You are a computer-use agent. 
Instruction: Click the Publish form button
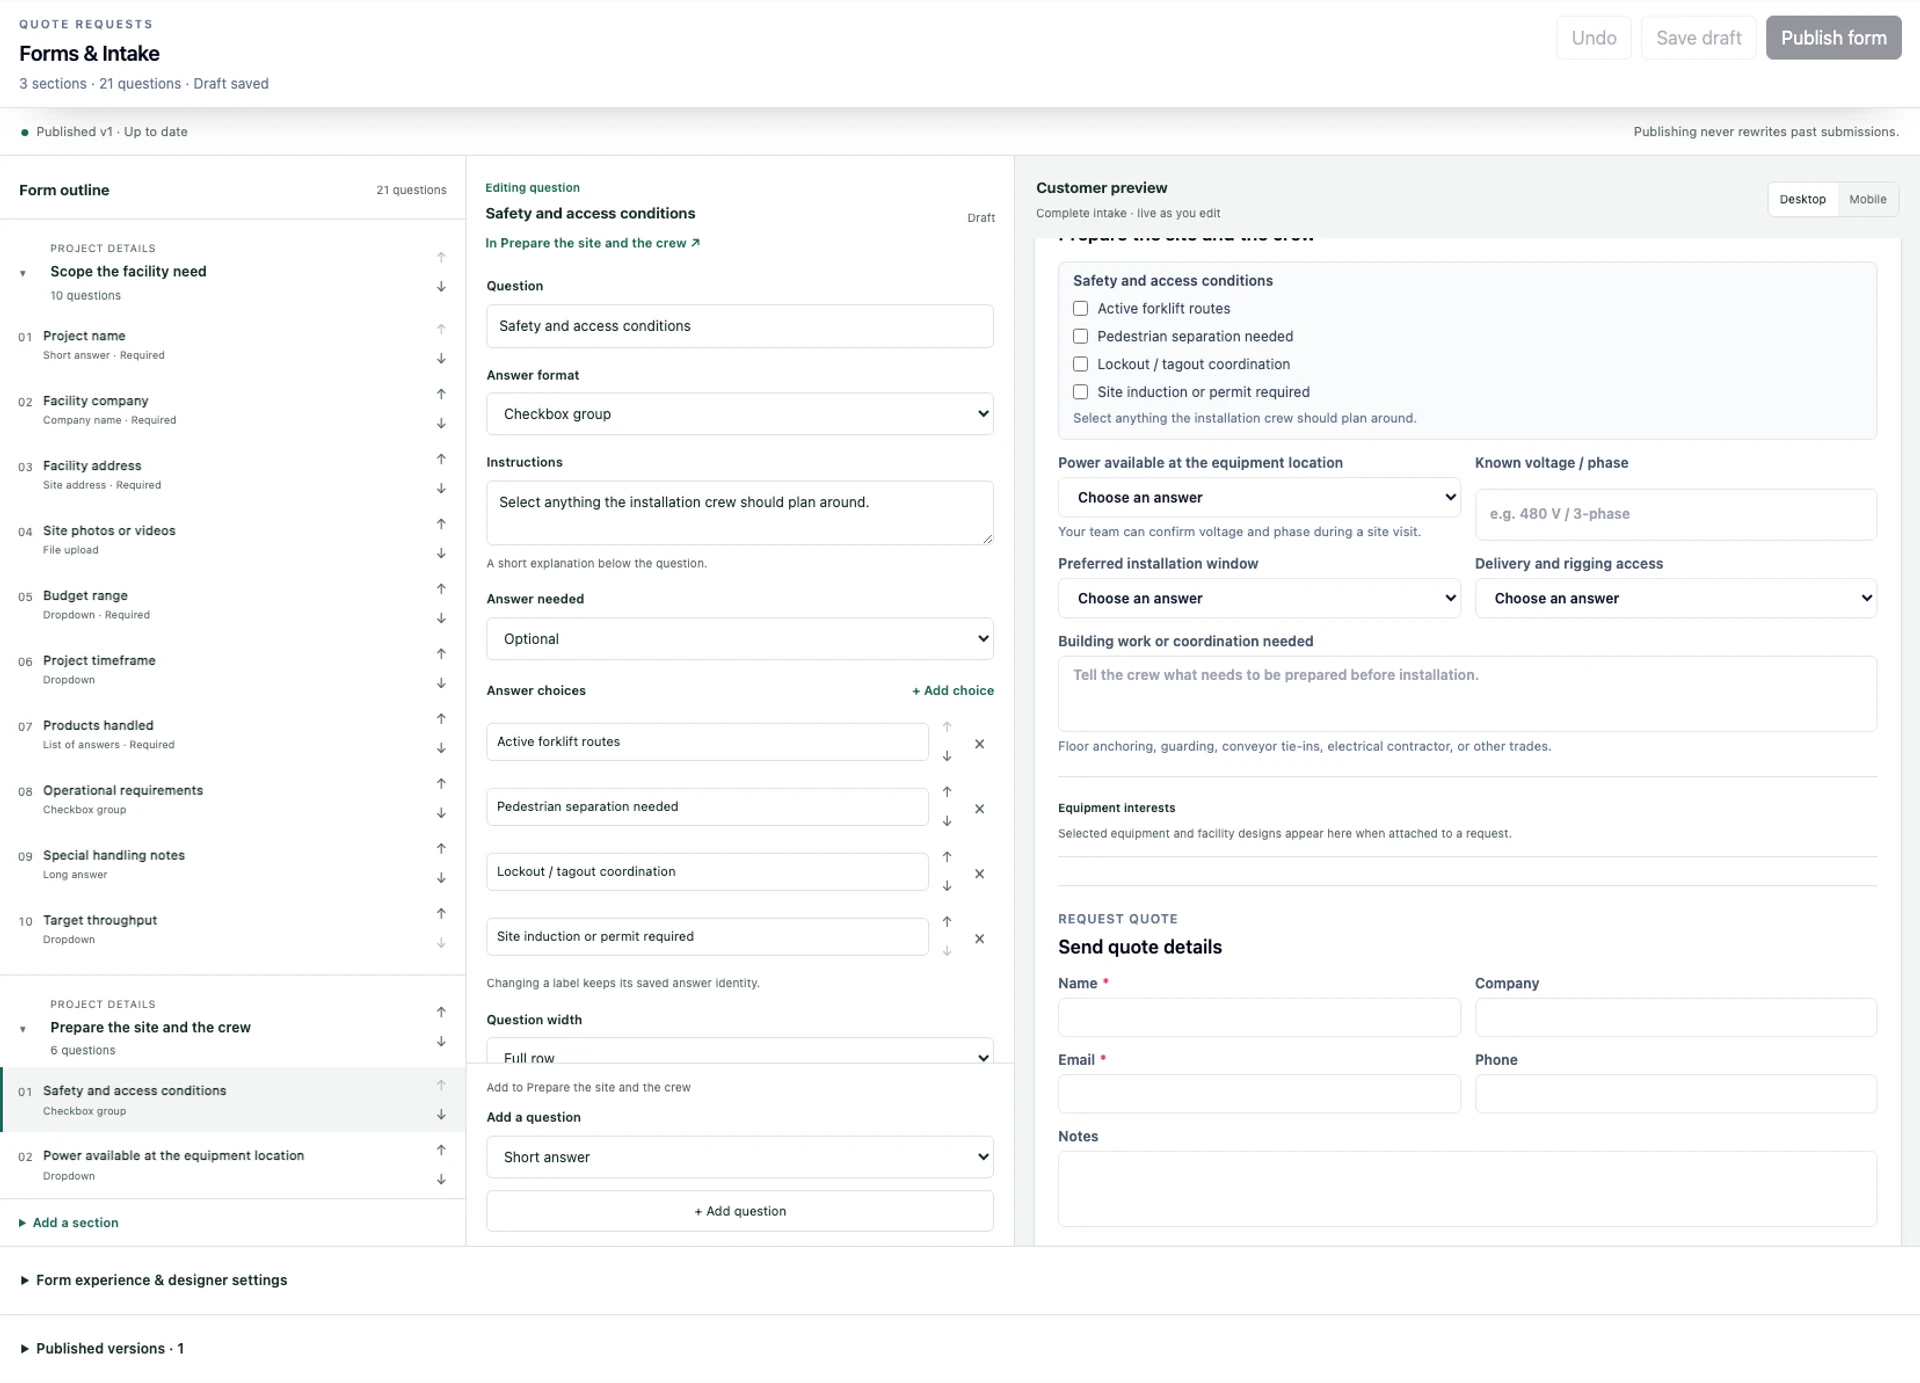click(1833, 38)
